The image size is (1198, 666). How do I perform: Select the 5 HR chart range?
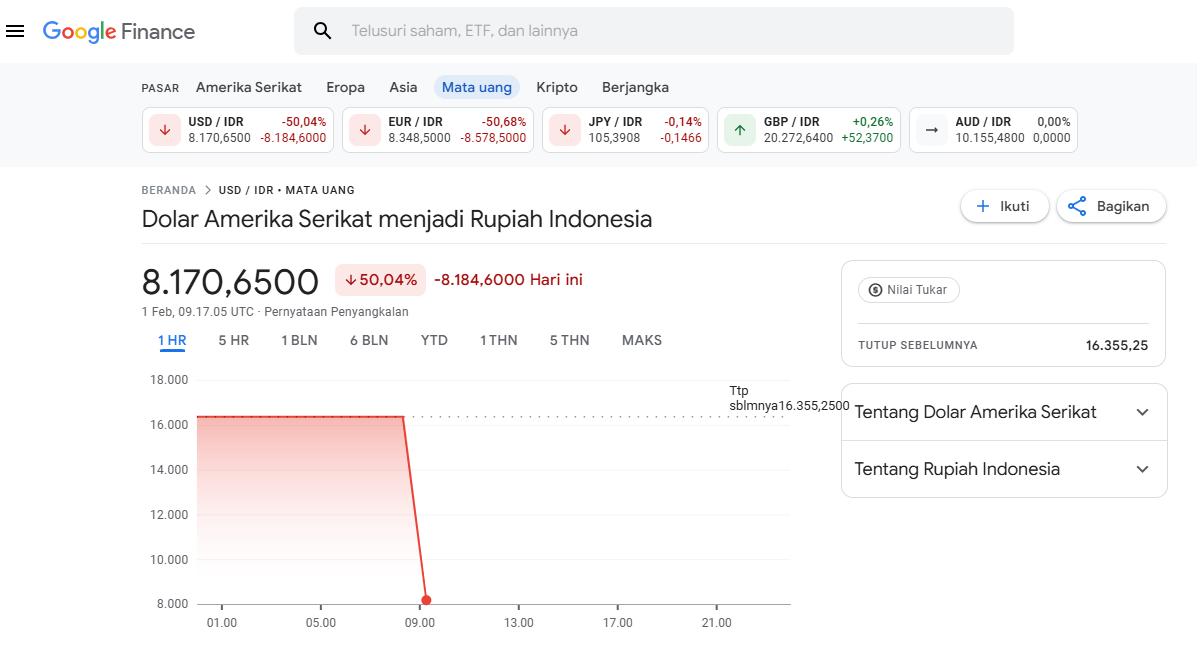tap(234, 340)
